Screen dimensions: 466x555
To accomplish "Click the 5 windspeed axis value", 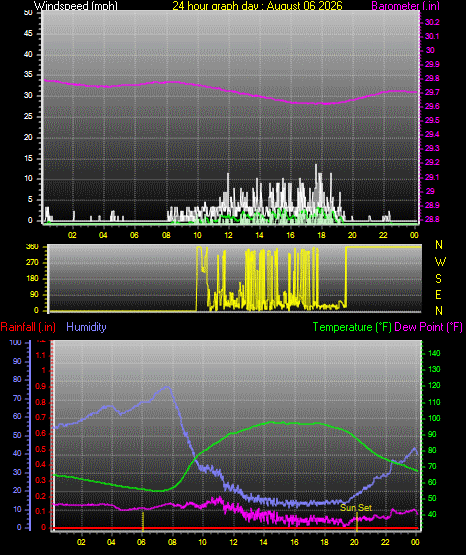I will (x=30, y=199).
